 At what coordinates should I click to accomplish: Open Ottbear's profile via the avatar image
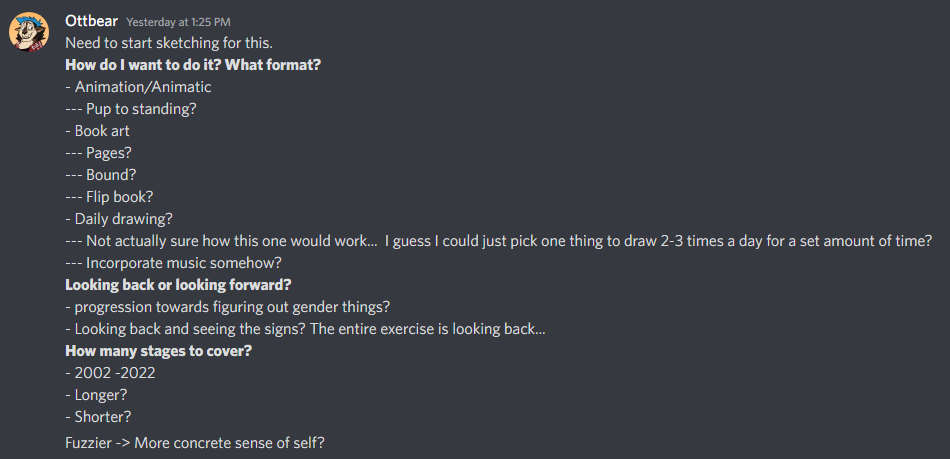point(29,31)
